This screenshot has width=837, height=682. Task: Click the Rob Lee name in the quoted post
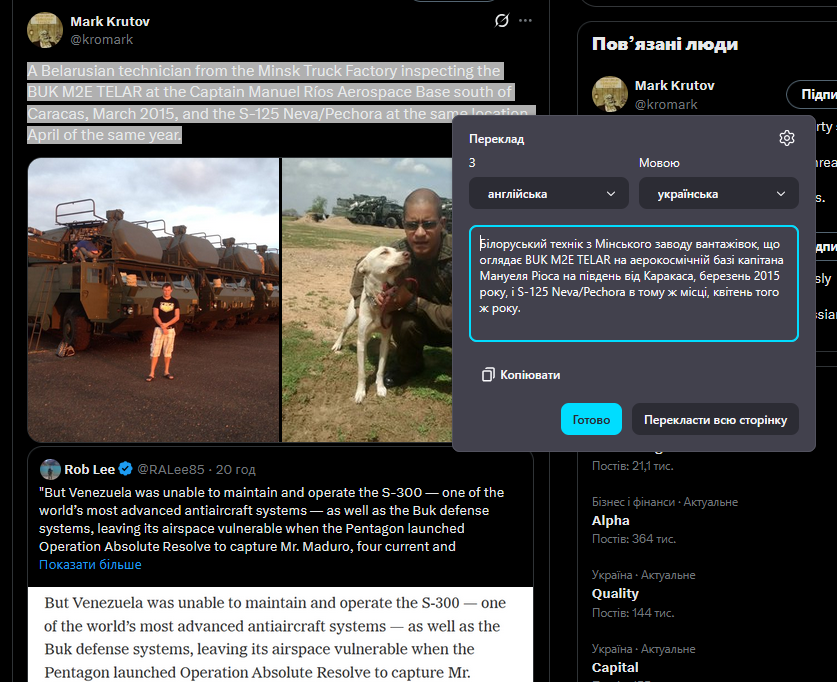pos(90,469)
